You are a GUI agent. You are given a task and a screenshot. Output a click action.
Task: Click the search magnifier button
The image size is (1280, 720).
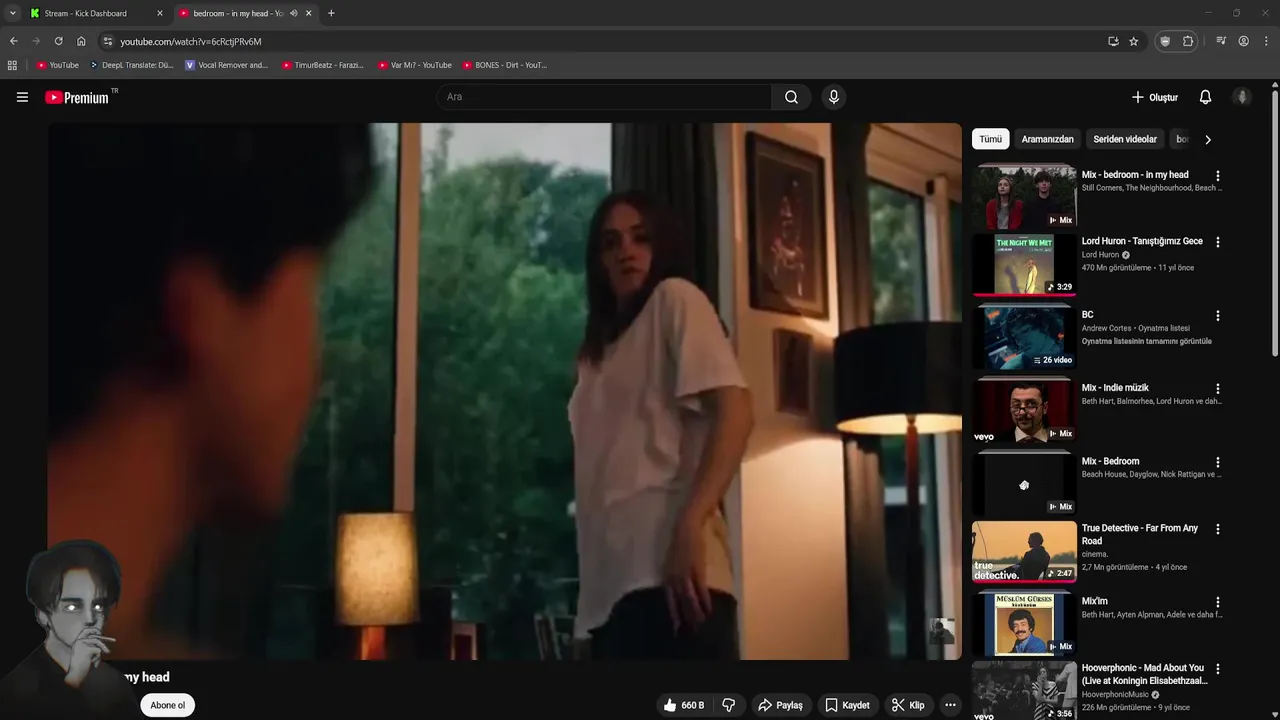point(791,97)
